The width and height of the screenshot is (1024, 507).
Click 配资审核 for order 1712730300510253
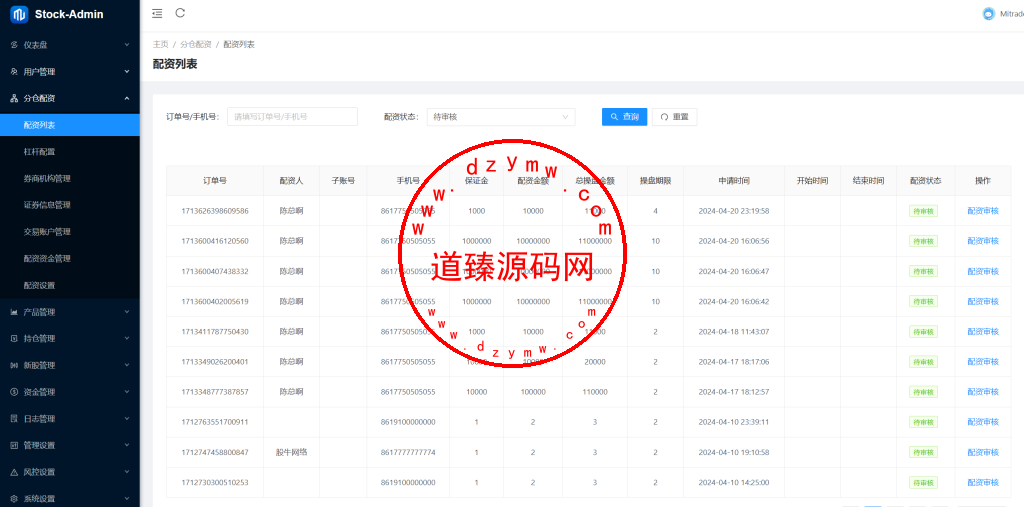983,483
